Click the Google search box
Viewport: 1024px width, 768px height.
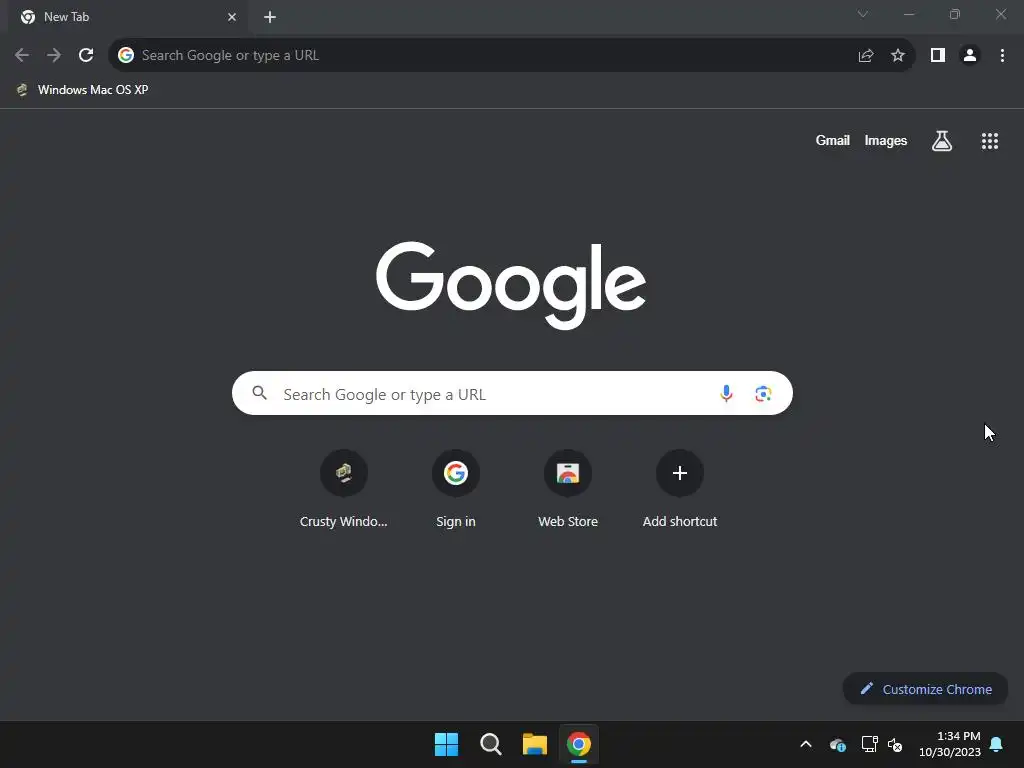(x=512, y=393)
